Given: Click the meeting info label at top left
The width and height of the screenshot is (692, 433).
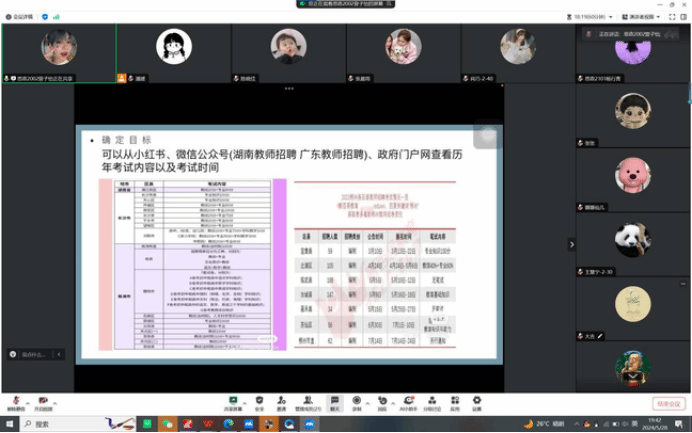Looking at the screenshot, I should [20, 17].
